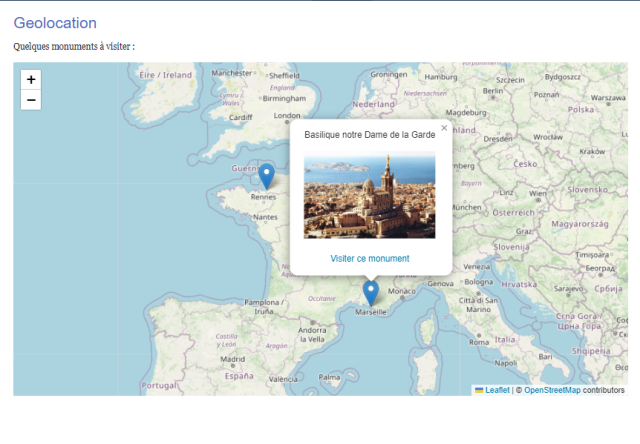Click on London label on map
The image size is (640, 444).
pos(287,115)
